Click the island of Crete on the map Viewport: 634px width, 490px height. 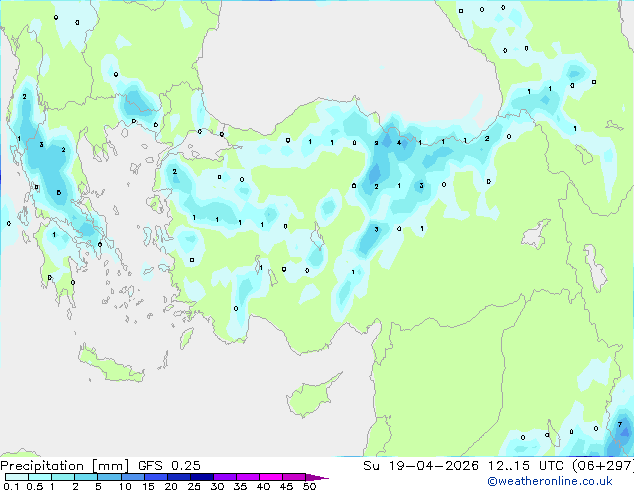click(110, 366)
